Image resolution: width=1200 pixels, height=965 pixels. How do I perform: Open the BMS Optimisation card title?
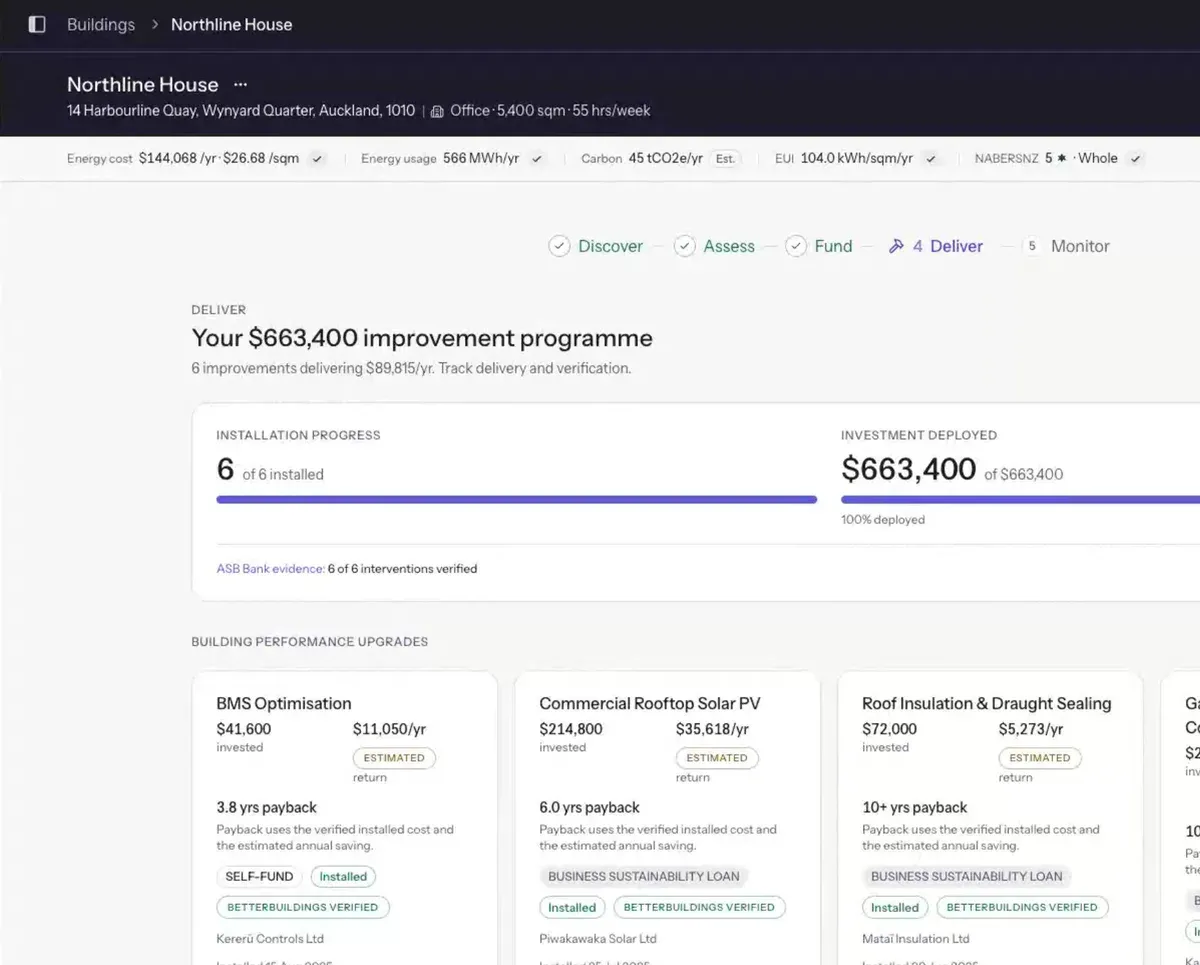pyautogui.click(x=284, y=703)
